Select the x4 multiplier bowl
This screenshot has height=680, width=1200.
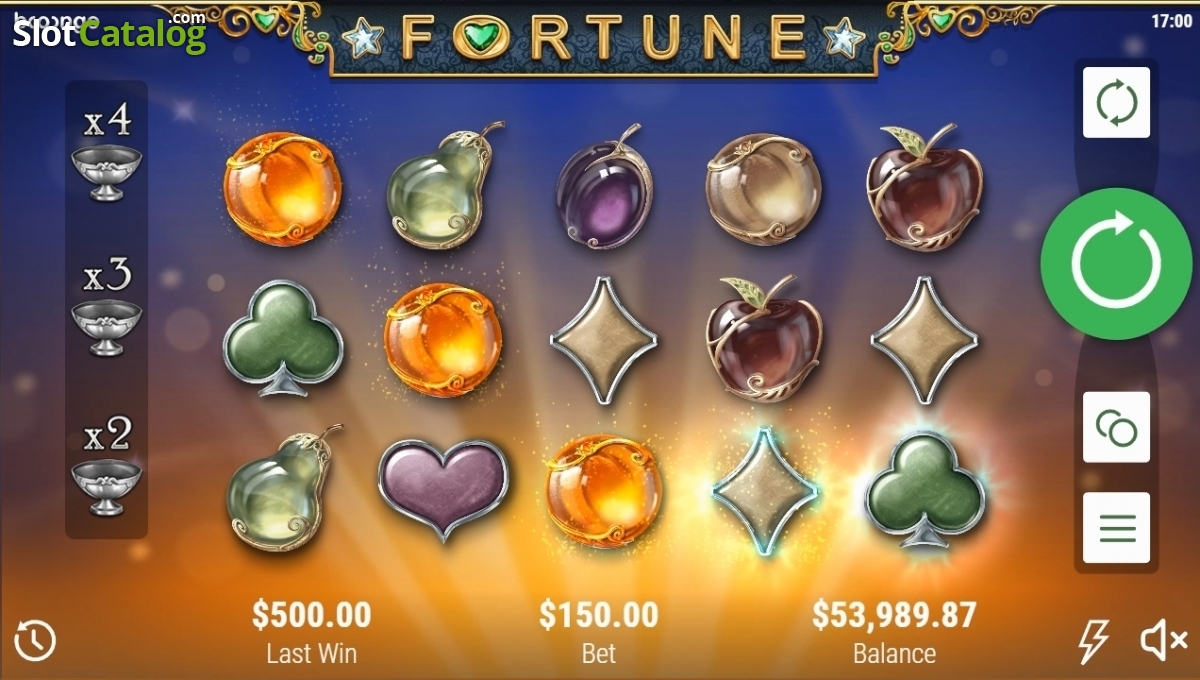click(x=106, y=153)
